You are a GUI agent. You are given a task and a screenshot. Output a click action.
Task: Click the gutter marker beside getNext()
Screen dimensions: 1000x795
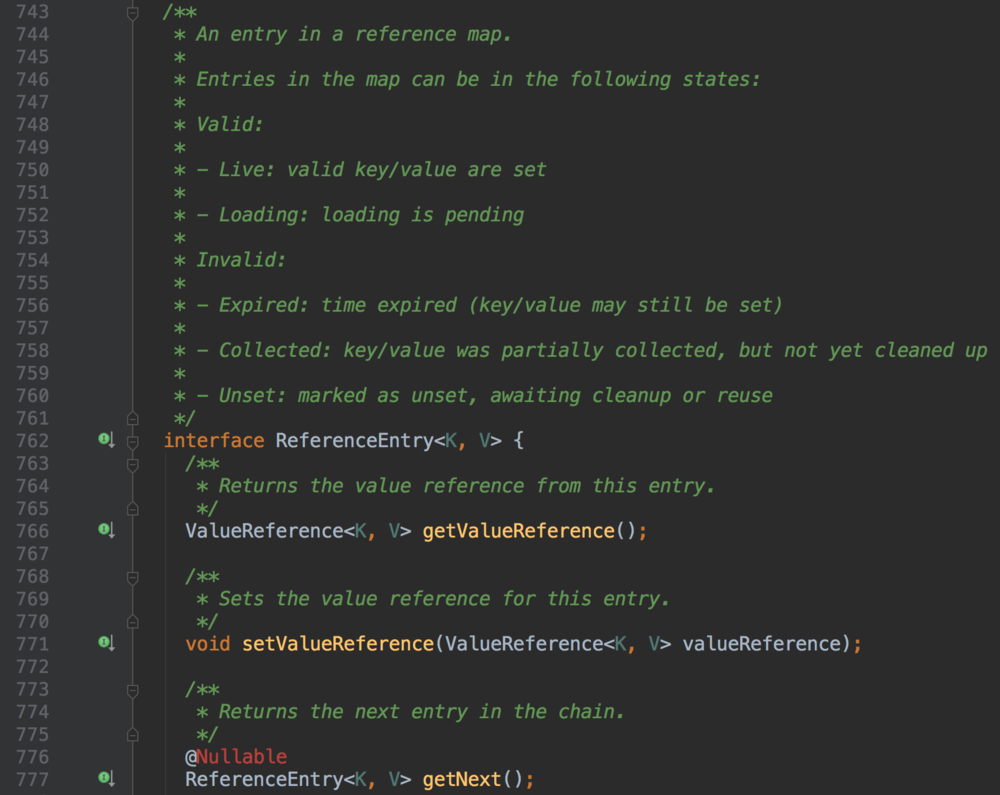pyautogui.click(x=105, y=778)
